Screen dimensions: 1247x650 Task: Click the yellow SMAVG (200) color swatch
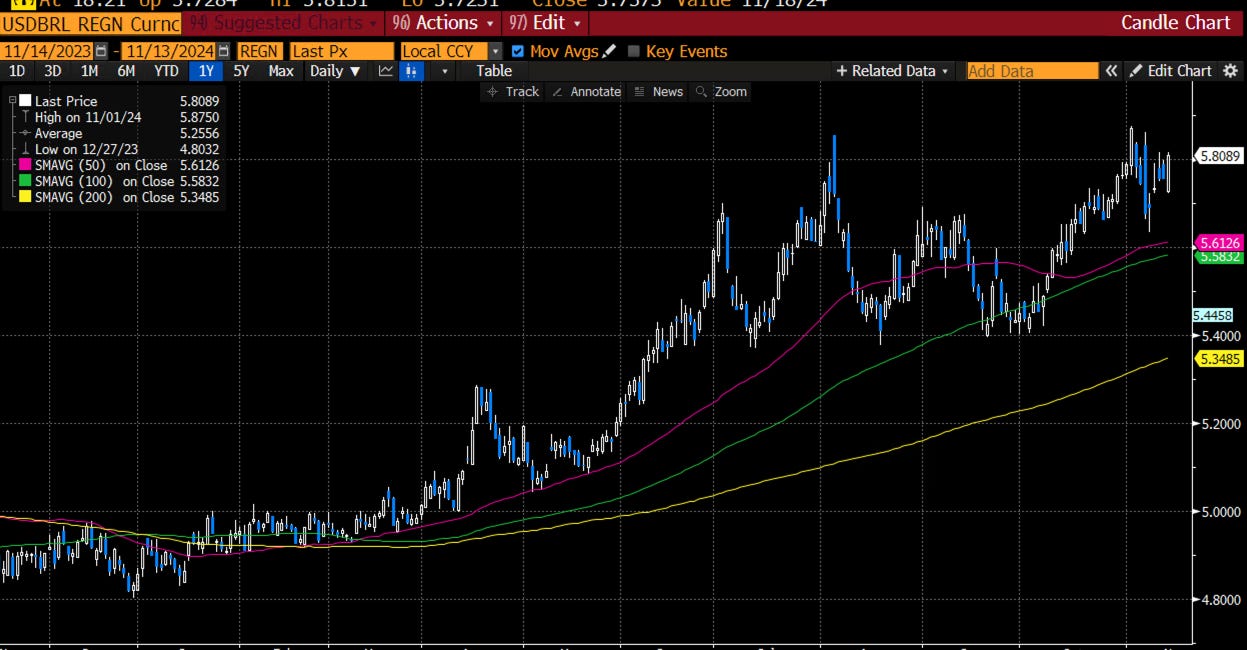point(25,197)
